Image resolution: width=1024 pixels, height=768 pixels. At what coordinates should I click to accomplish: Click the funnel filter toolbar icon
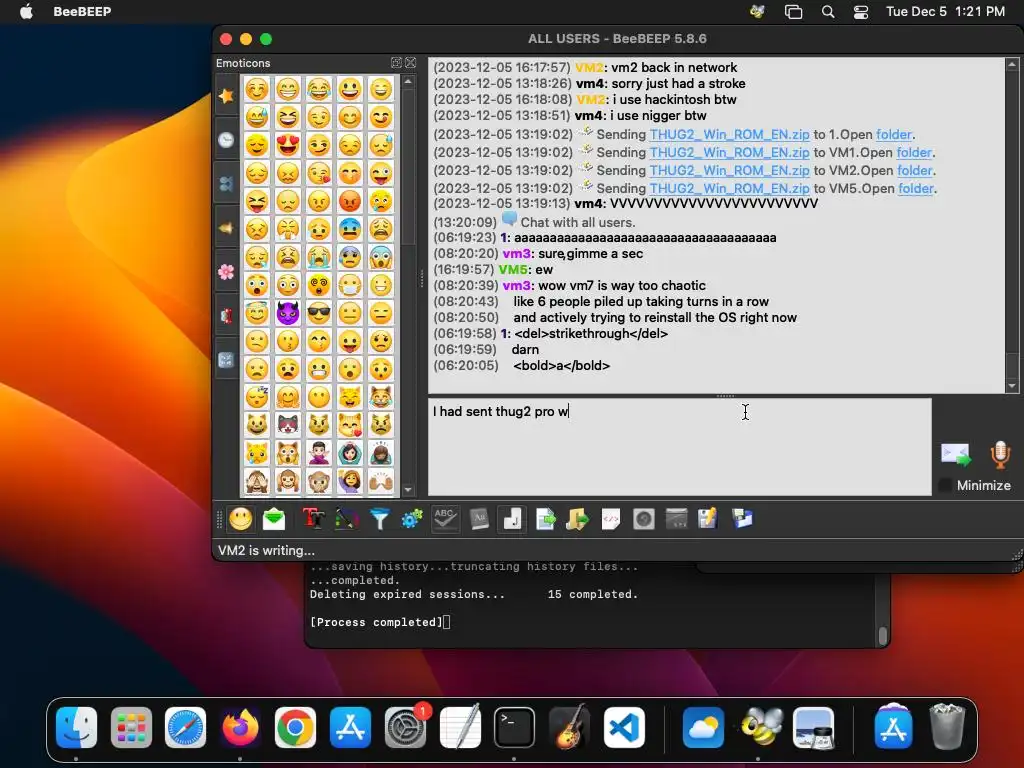(x=379, y=520)
